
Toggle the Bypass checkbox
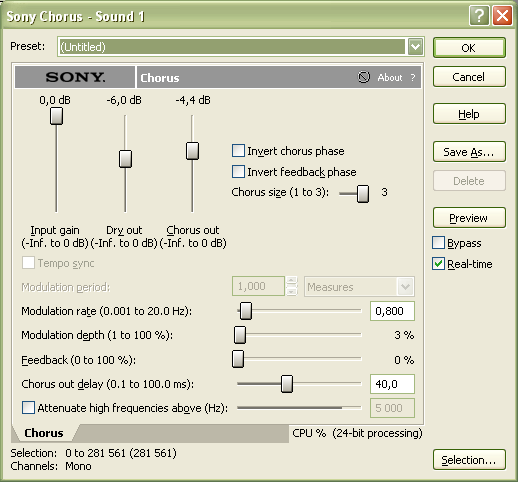pos(438,243)
